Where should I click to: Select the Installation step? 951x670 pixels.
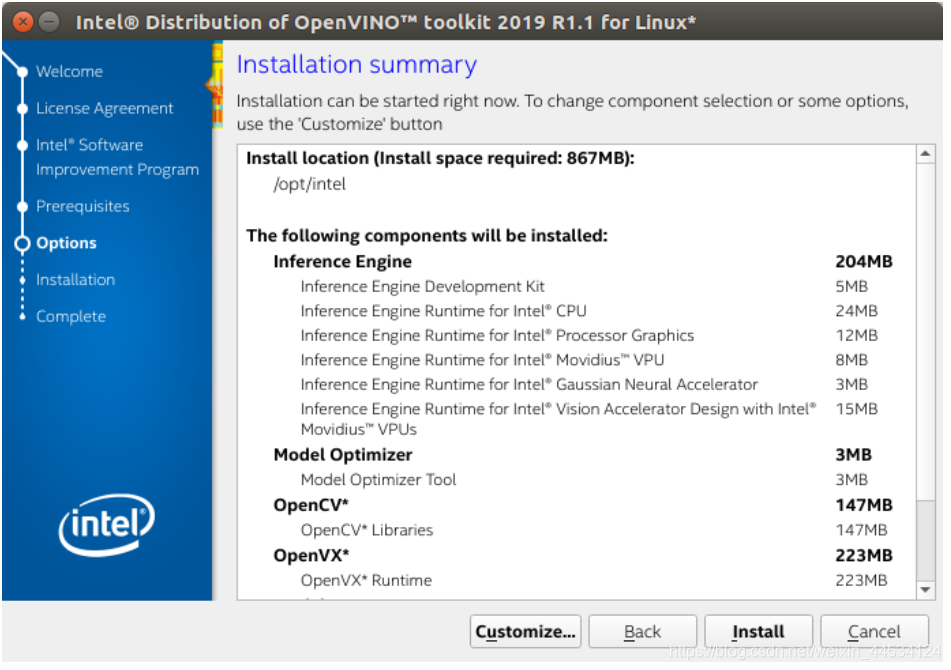[x=76, y=281]
